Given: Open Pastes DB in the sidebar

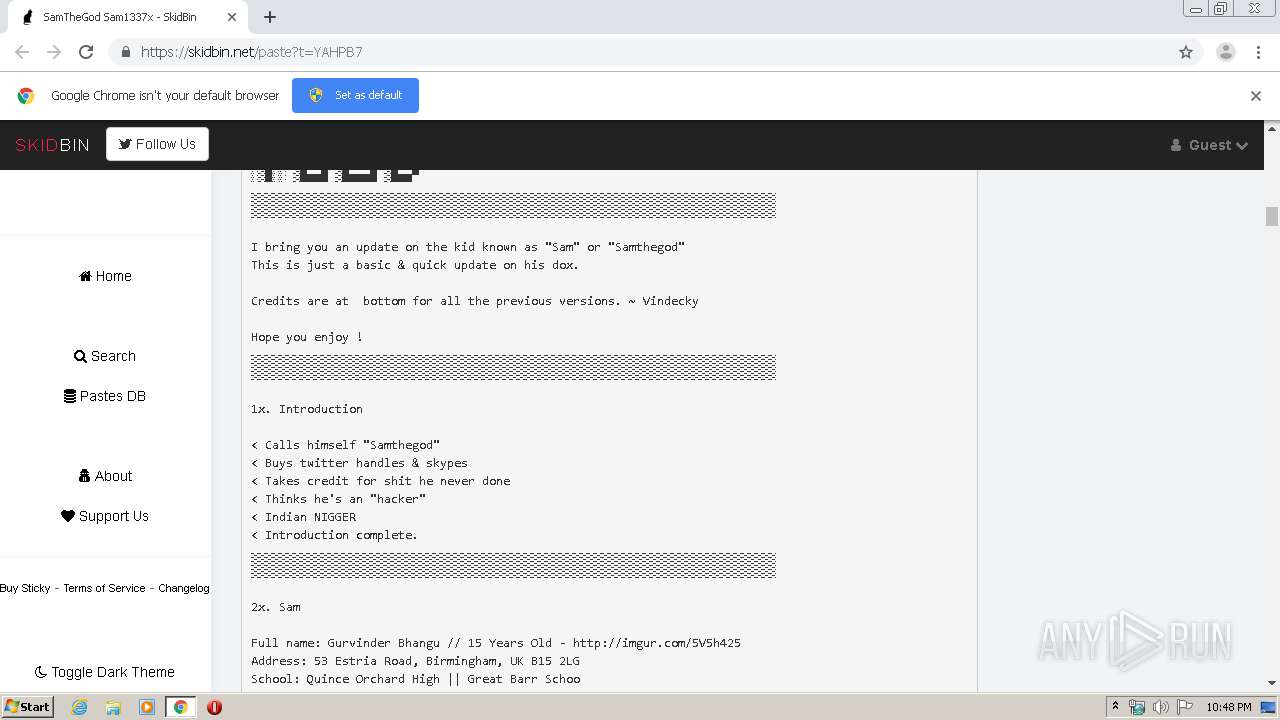Looking at the screenshot, I should pos(105,396).
